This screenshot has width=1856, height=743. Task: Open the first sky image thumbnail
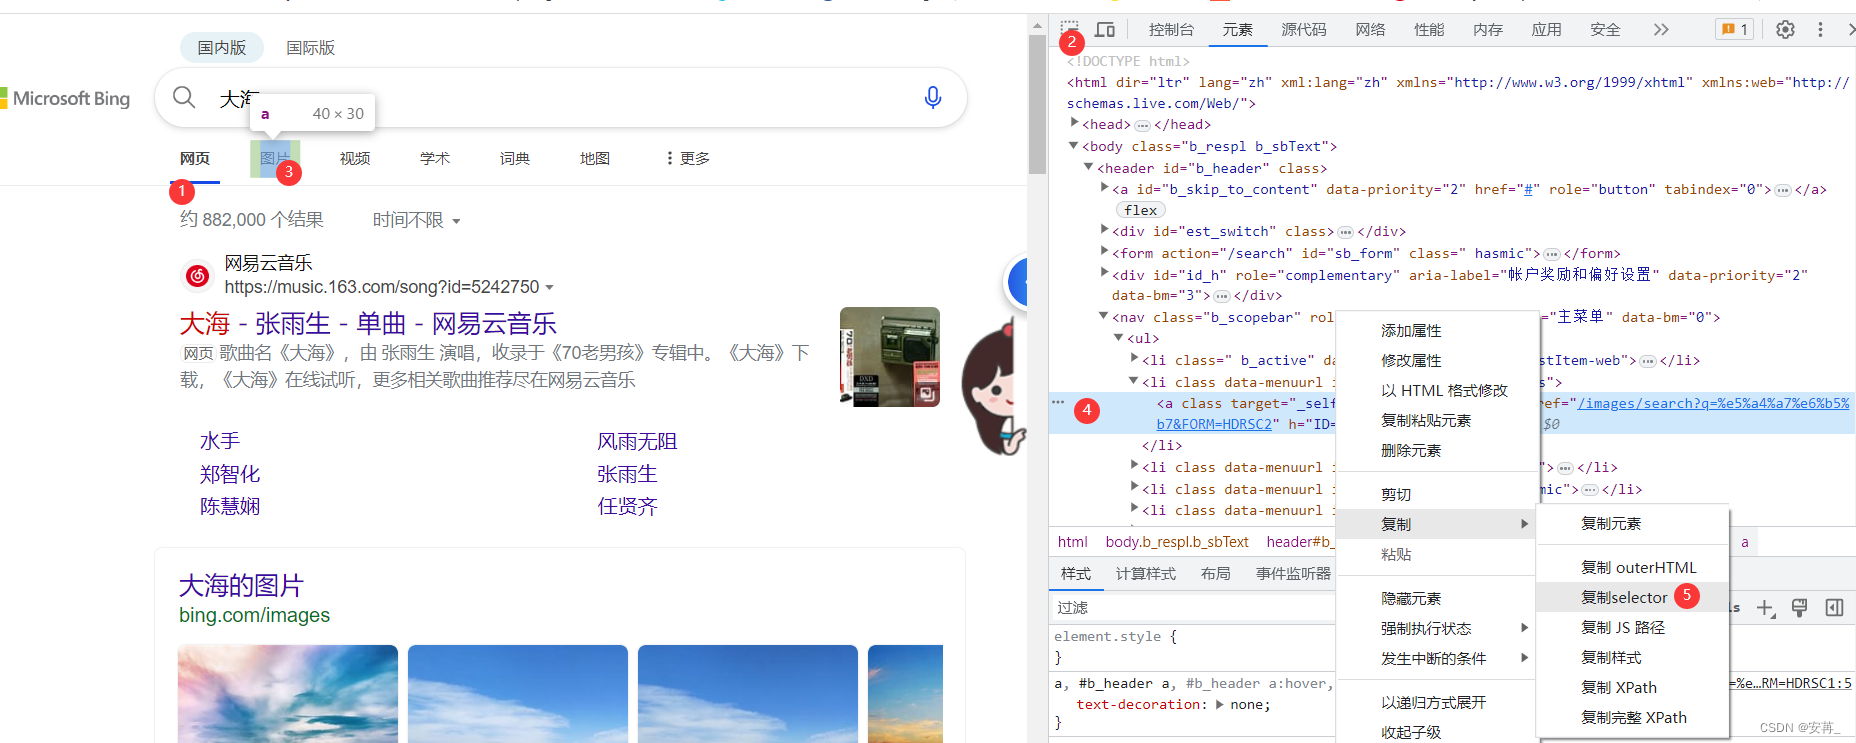point(288,693)
